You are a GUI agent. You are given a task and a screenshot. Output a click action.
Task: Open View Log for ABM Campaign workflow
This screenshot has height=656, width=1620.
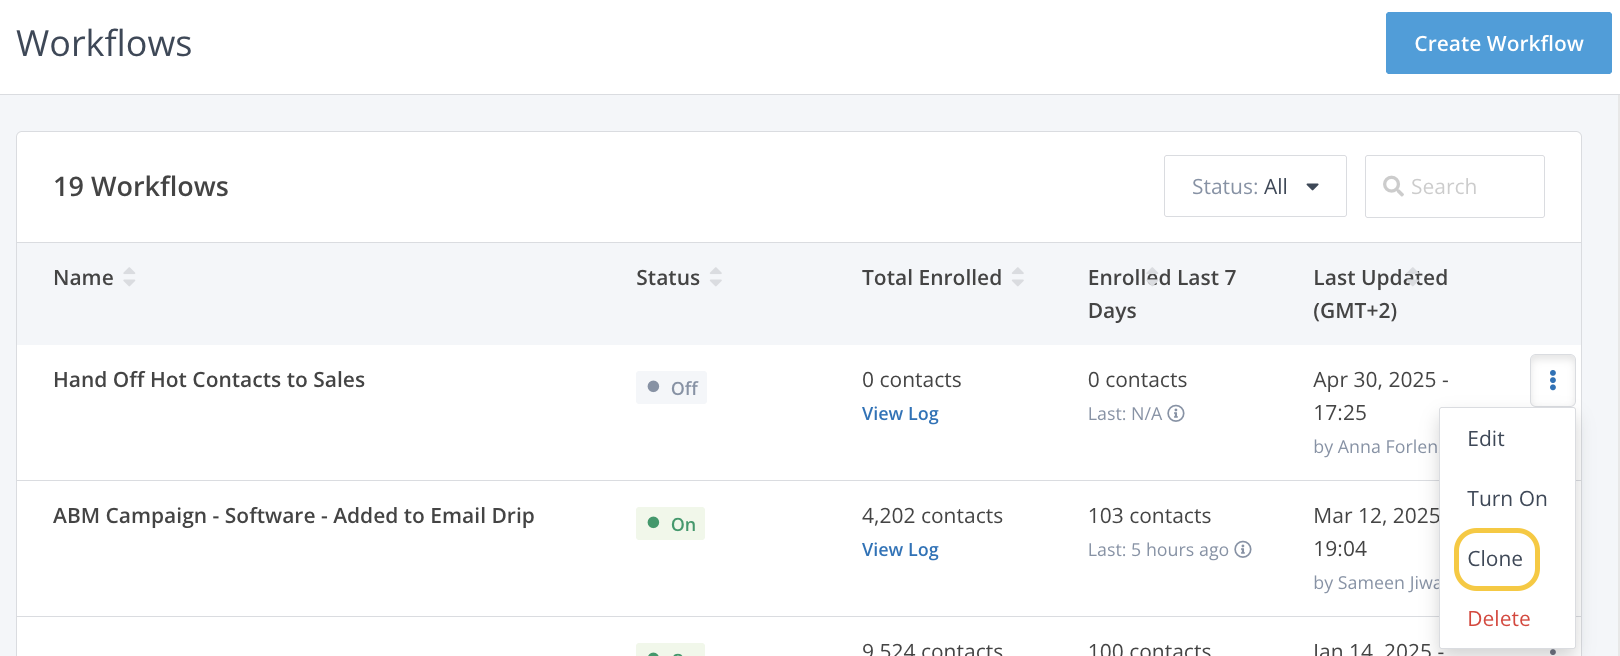coord(900,550)
